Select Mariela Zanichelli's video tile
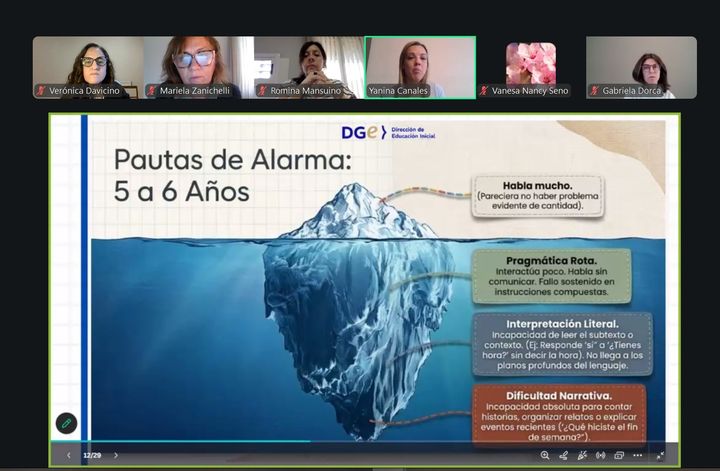This screenshot has width=720, height=471. point(199,67)
